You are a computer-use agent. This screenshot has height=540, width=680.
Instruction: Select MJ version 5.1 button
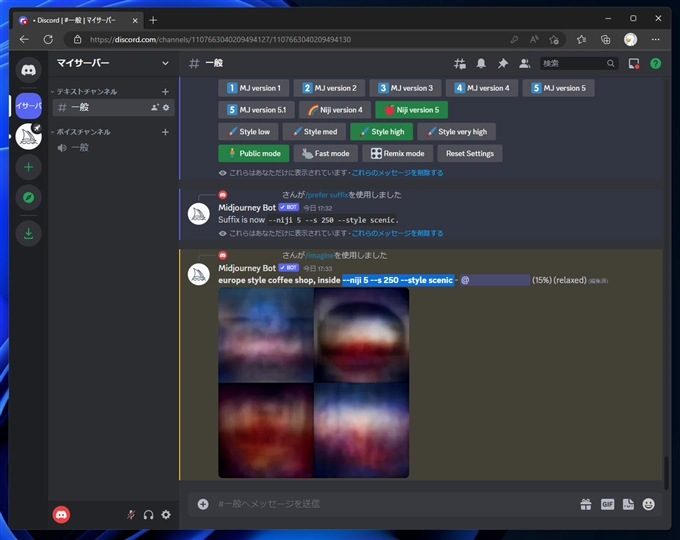(256, 110)
